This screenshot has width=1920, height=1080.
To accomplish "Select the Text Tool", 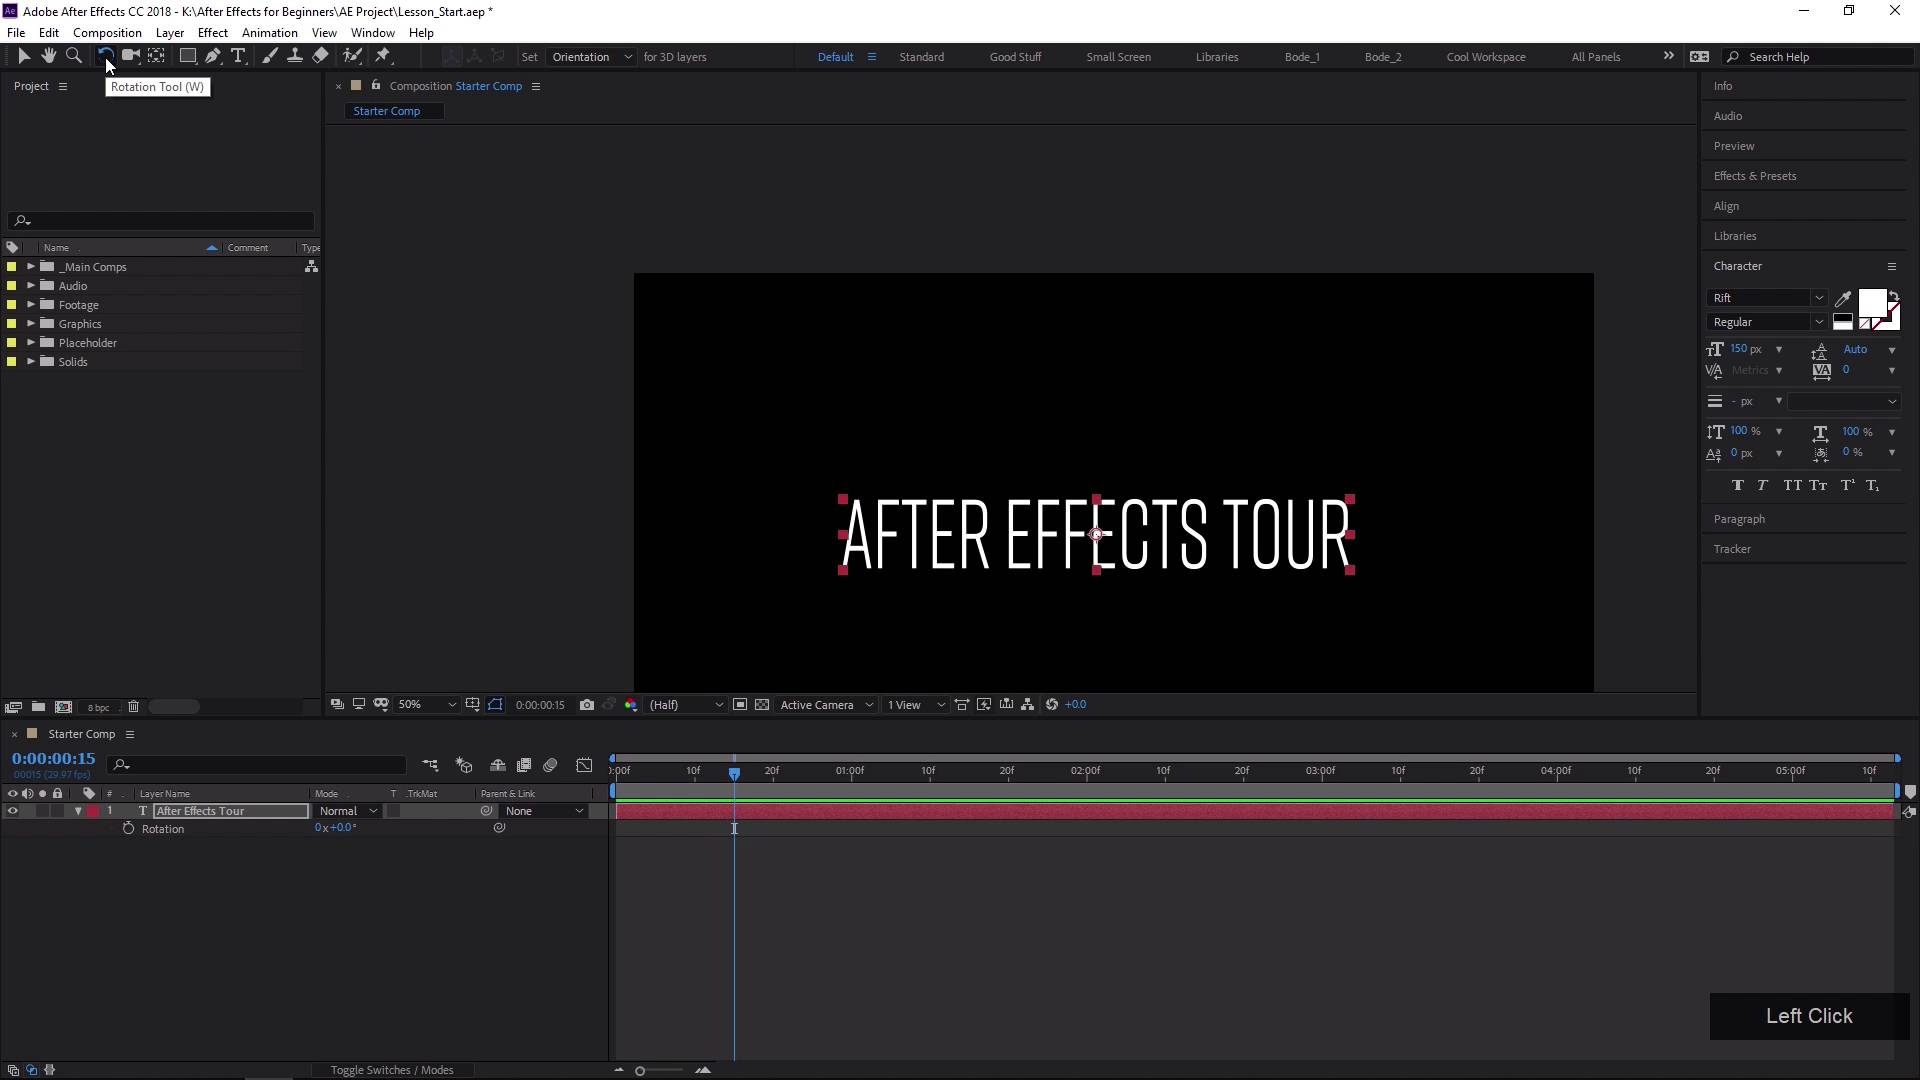I will (237, 55).
